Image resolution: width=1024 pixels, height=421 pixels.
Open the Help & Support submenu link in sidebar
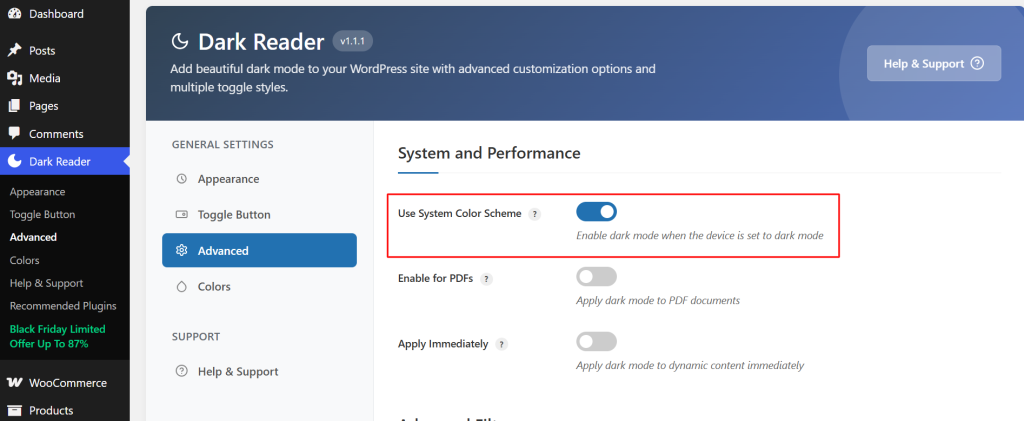(x=46, y=283)
